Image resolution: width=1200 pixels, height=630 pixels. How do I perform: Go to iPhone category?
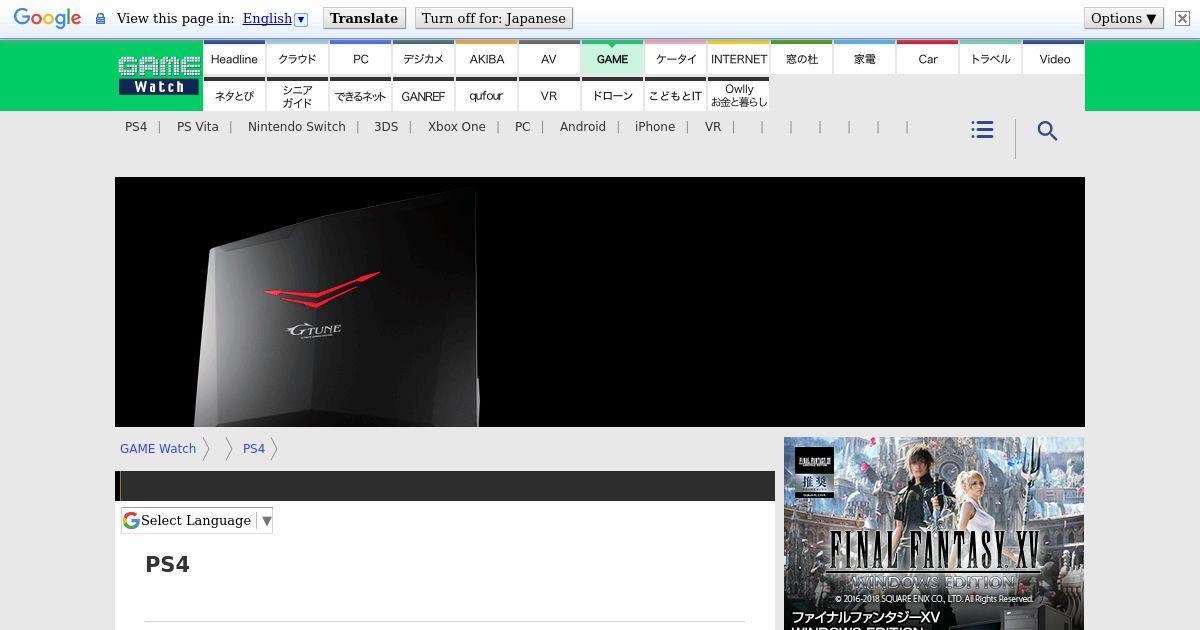point(655,127)
